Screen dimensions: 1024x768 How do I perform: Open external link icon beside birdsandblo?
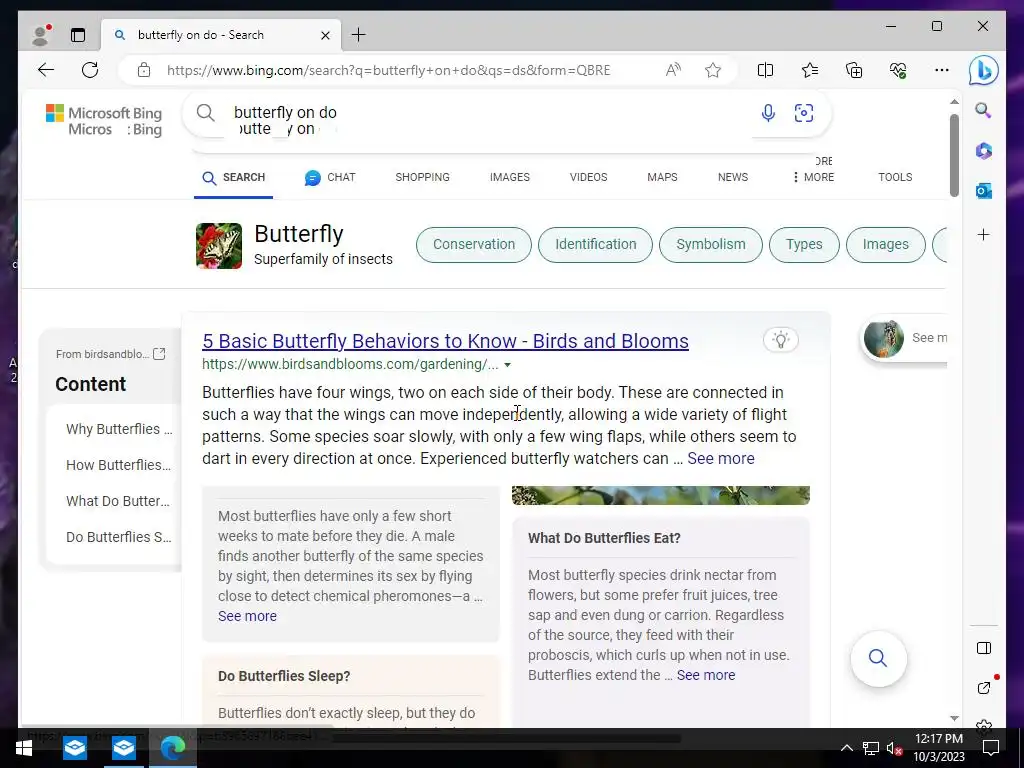pyautogui.click(x=159, y=354)
